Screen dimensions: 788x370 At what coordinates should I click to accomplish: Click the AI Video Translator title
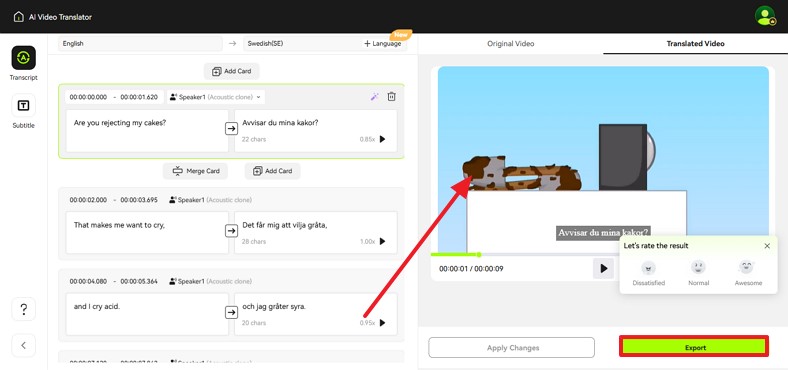(60, 17)
